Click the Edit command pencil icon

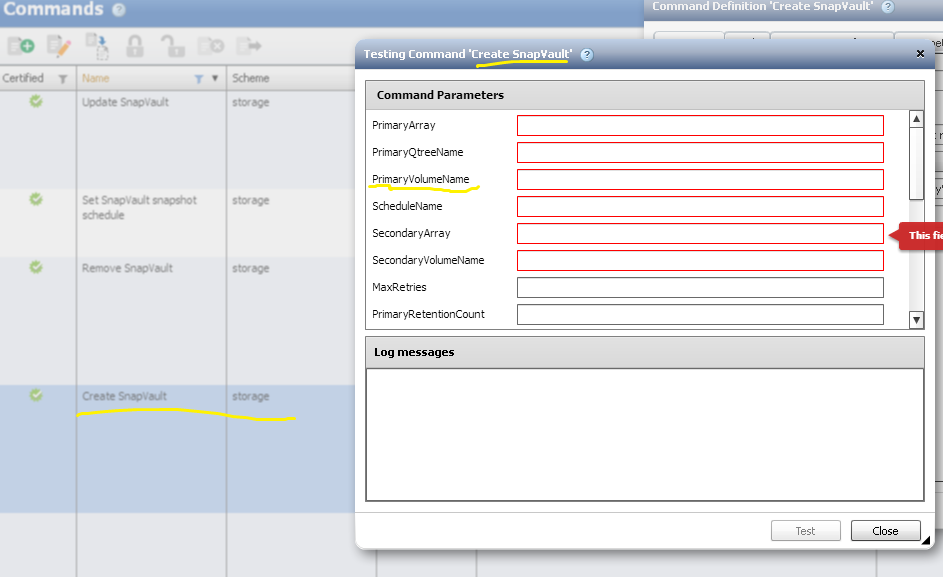[59, 46]
